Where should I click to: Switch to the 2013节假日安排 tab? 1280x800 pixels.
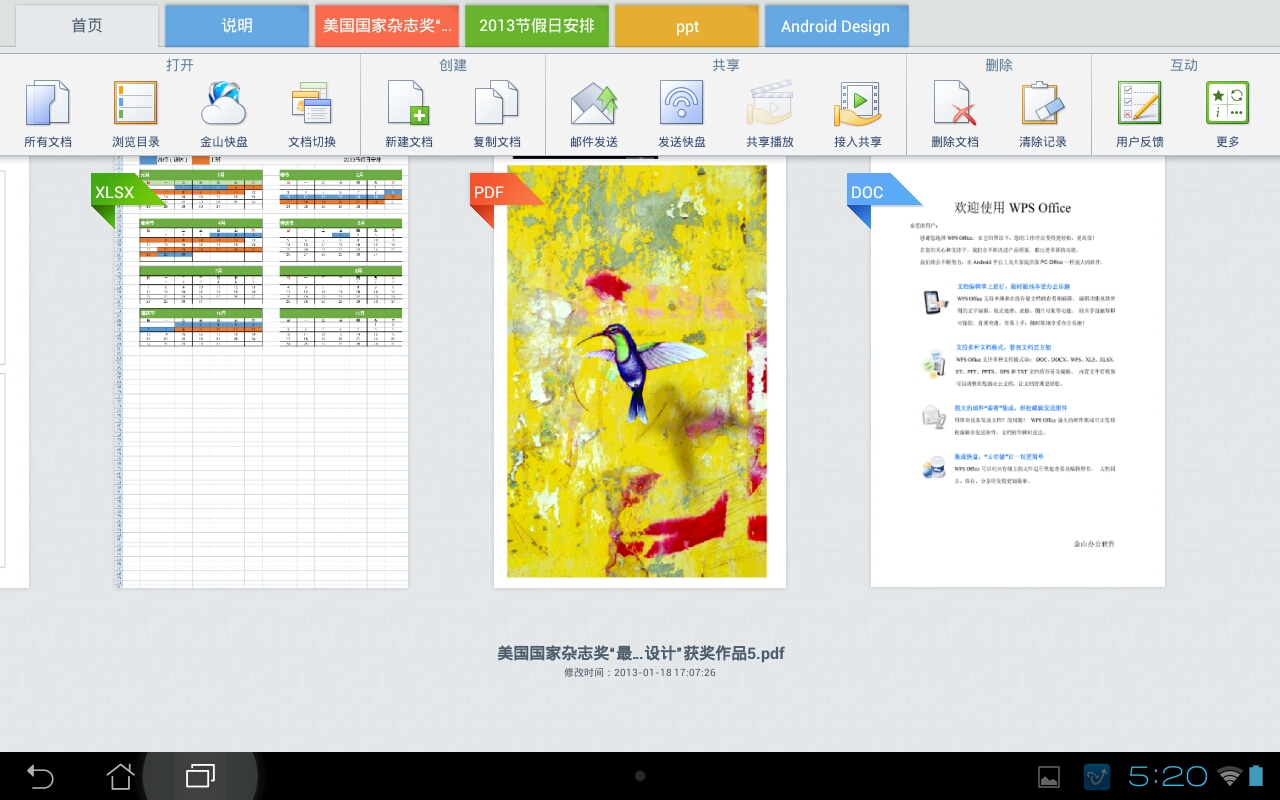pyautogui.click(x=537, y=26)
